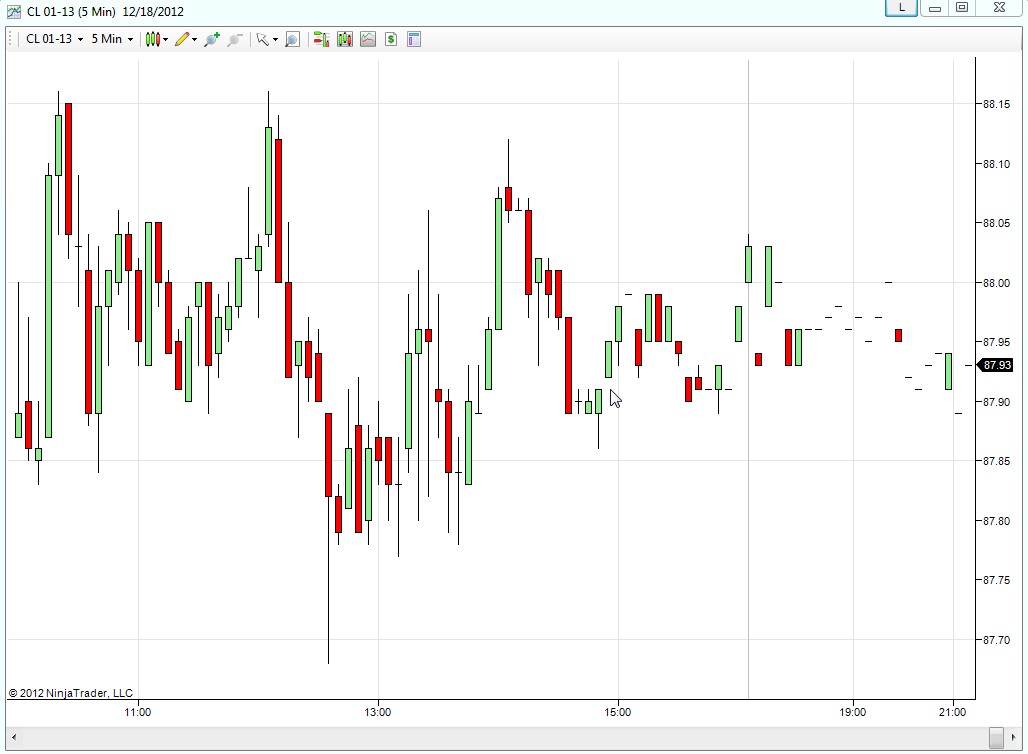Click the horizontal scrollbar thumb
Viewport: 1028px width, 754px height.
tap(996, 738)
